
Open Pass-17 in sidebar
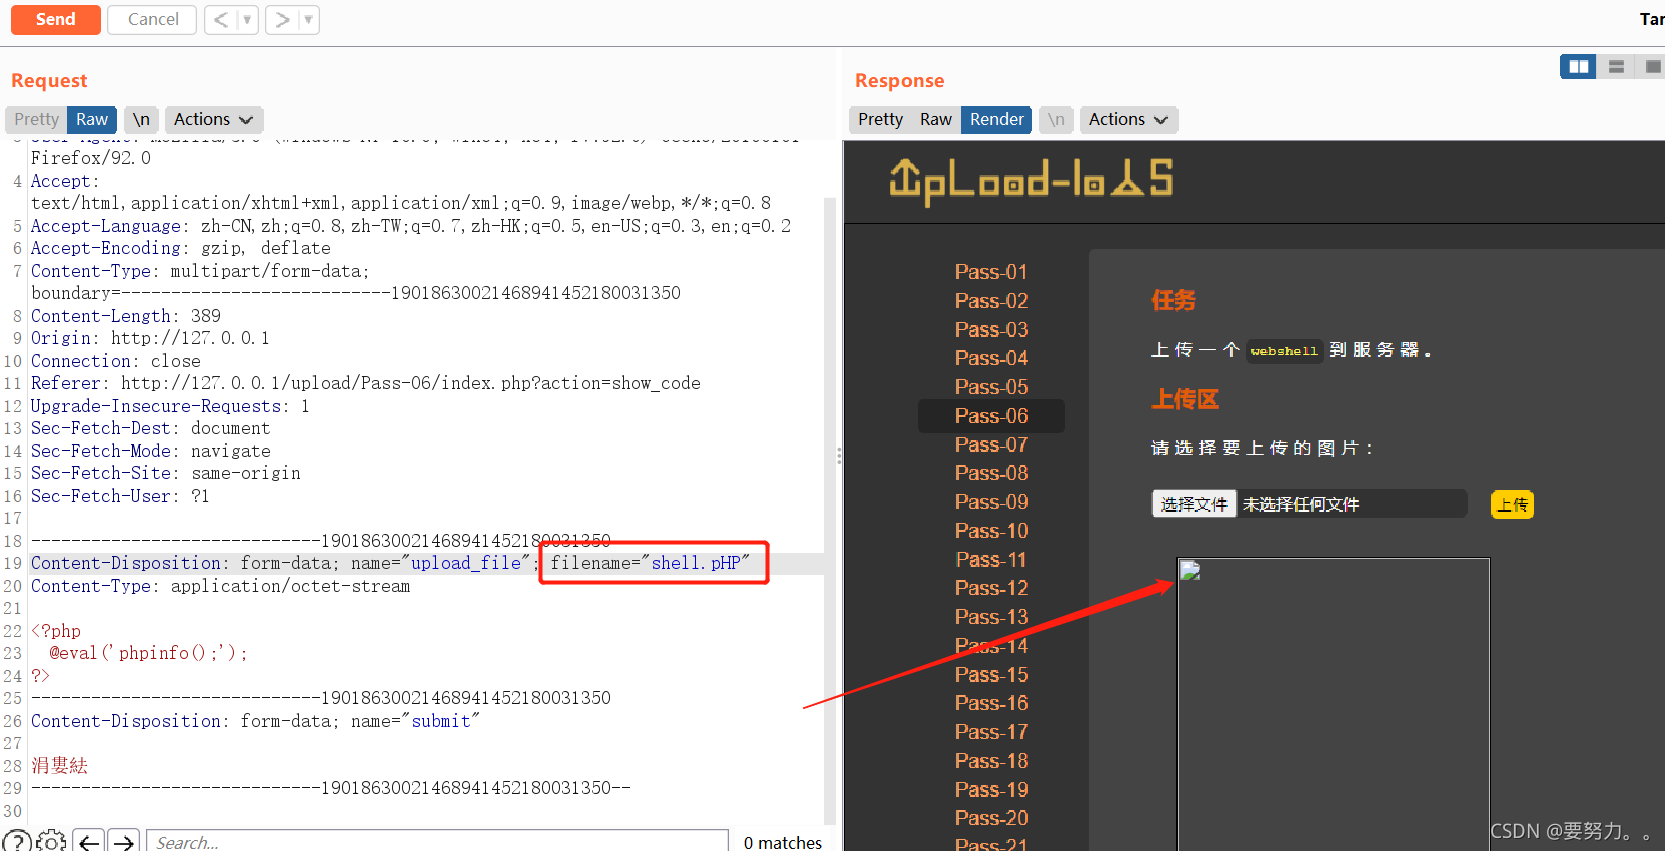pos(991,732)
